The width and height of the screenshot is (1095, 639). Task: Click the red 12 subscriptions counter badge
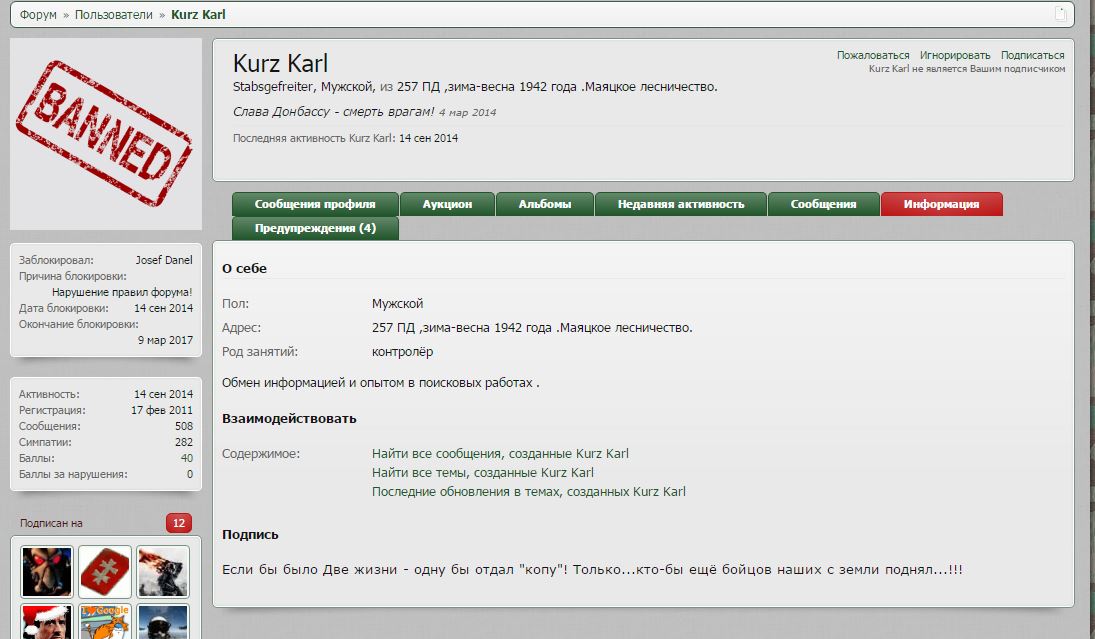coord(179,523)
